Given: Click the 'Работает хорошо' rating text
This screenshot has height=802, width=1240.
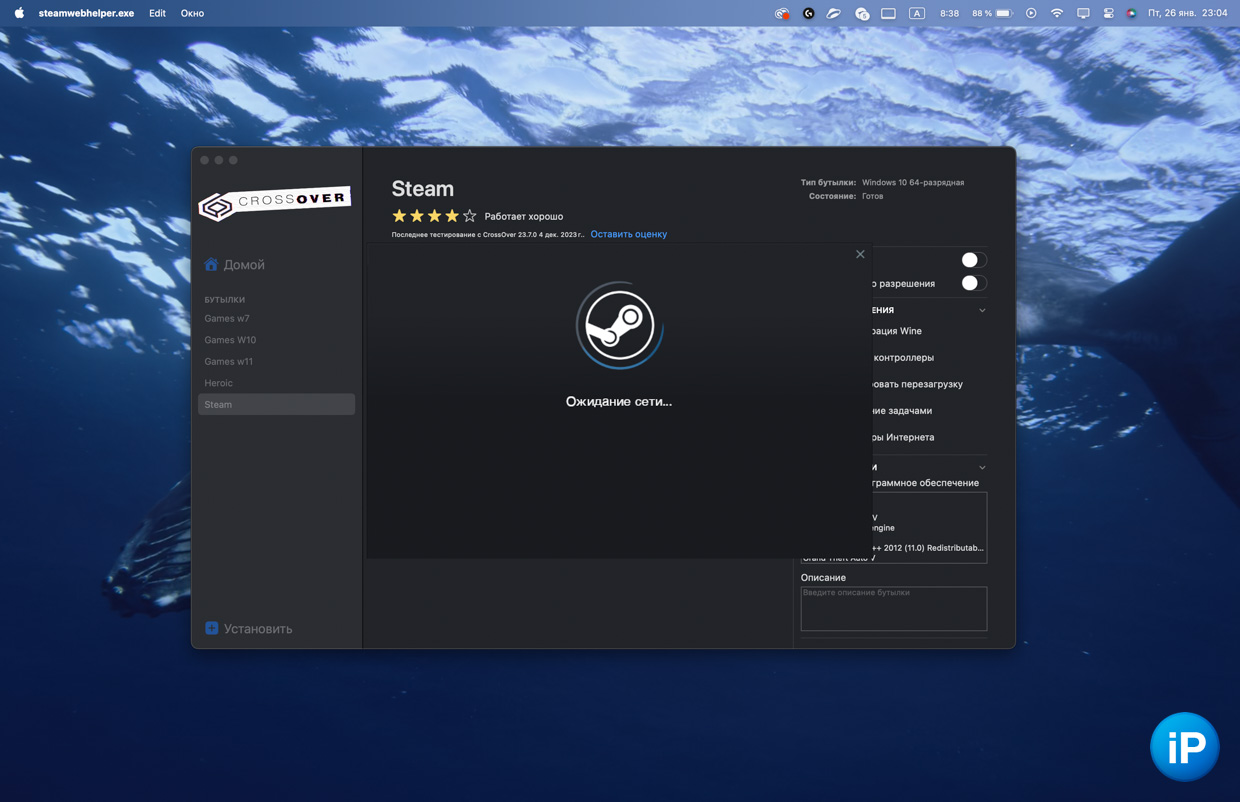Looking at the screenshot, I should tap(524, 216).
